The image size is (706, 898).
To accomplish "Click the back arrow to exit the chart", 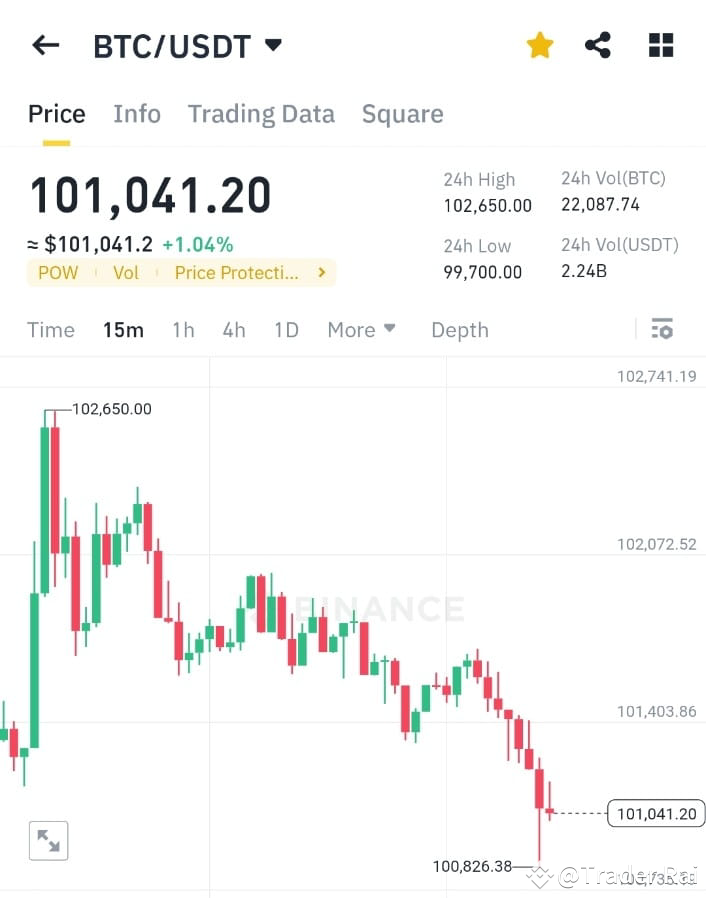I will (x=46, y=44).
